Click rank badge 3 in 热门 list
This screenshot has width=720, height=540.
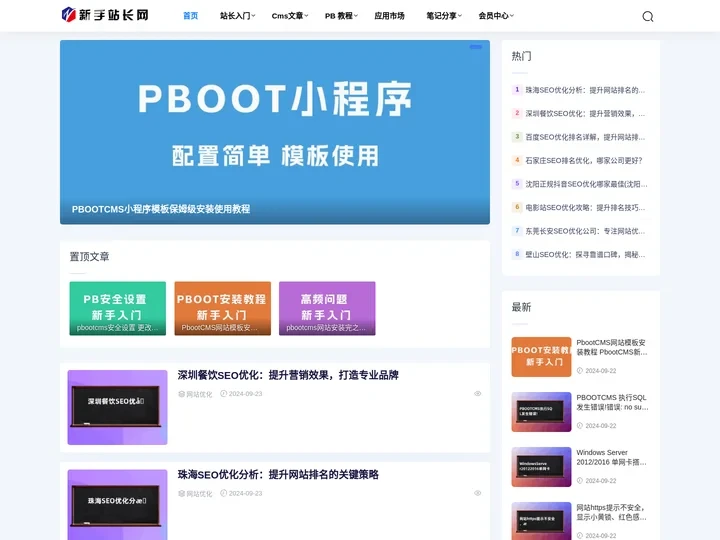517,136
